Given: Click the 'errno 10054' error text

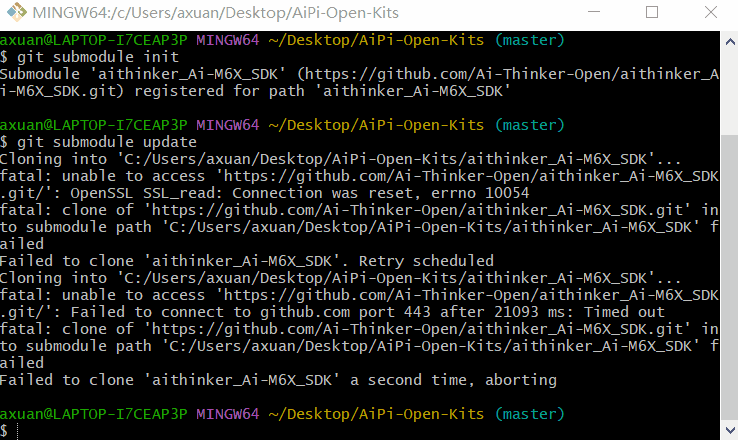Looking at the screenshot, I should point(480,193).
